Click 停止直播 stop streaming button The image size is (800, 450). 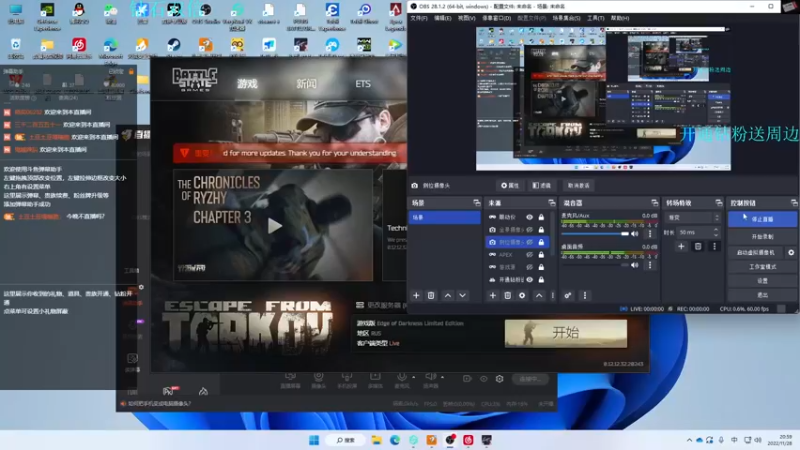[762, 219]
